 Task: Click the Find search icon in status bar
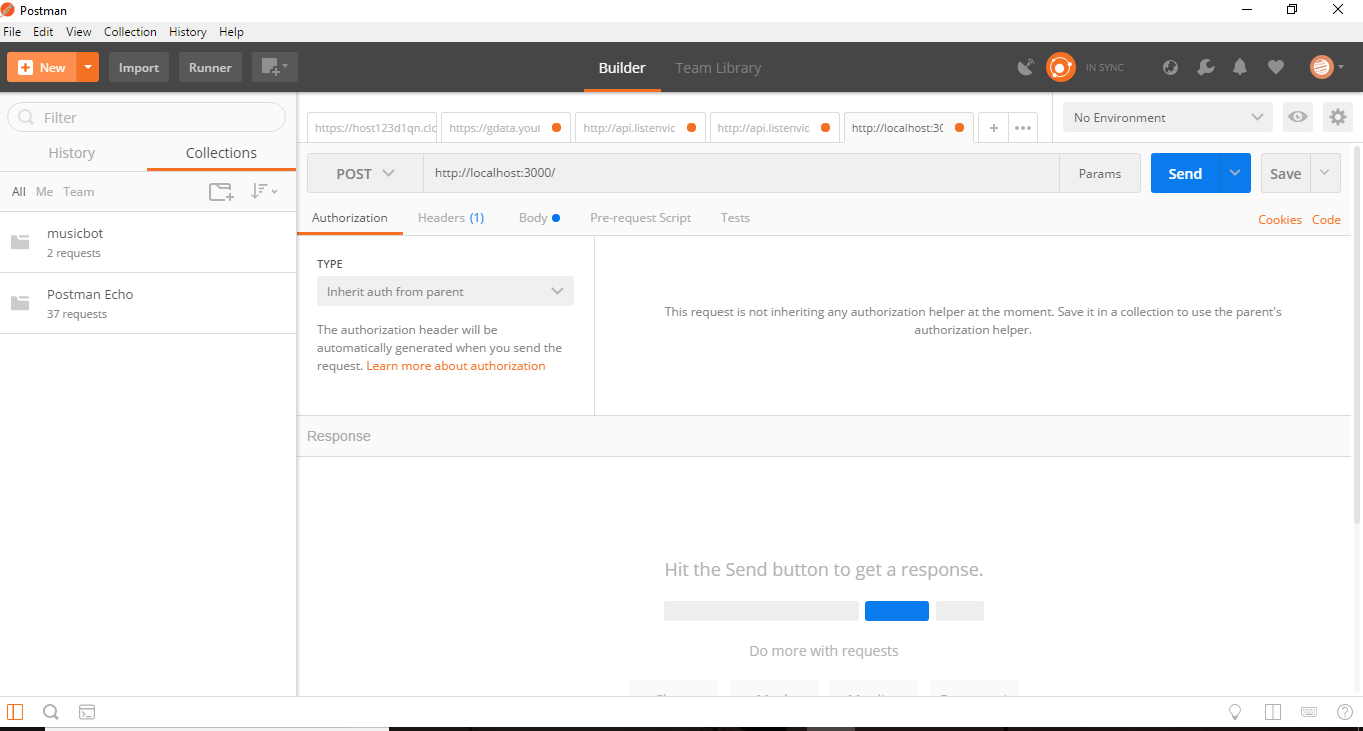pyautogui.click(x=51, y=712)
